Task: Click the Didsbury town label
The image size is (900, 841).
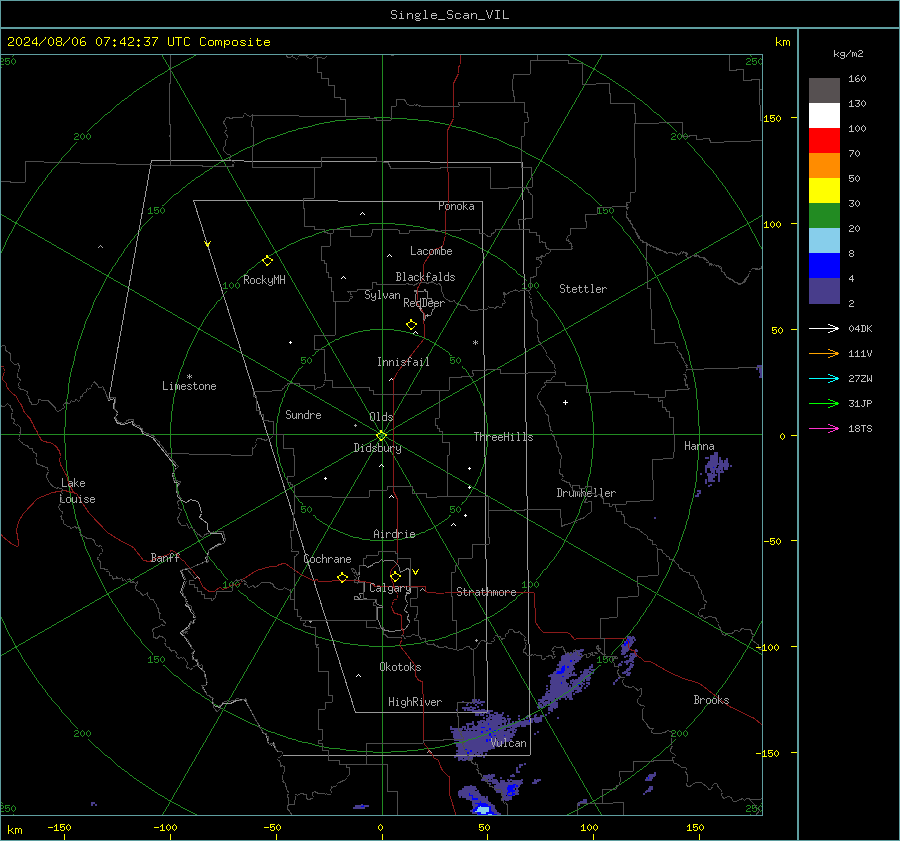Action: [377, 448]
